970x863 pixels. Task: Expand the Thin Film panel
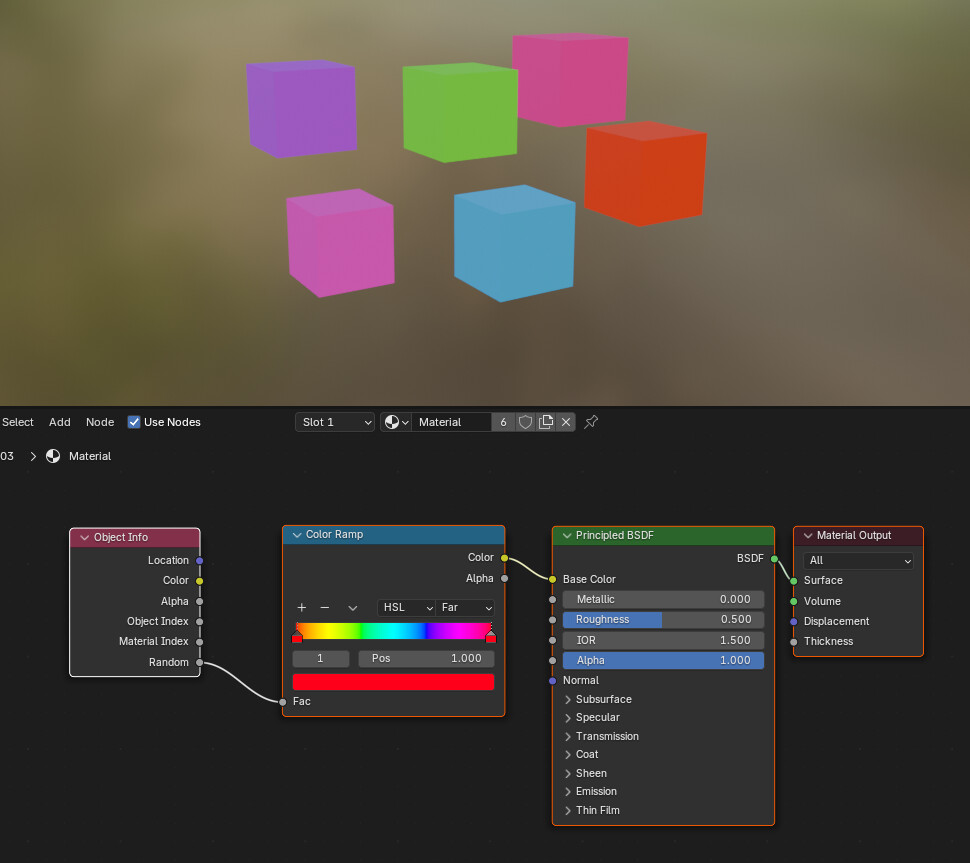click(568, 810)
